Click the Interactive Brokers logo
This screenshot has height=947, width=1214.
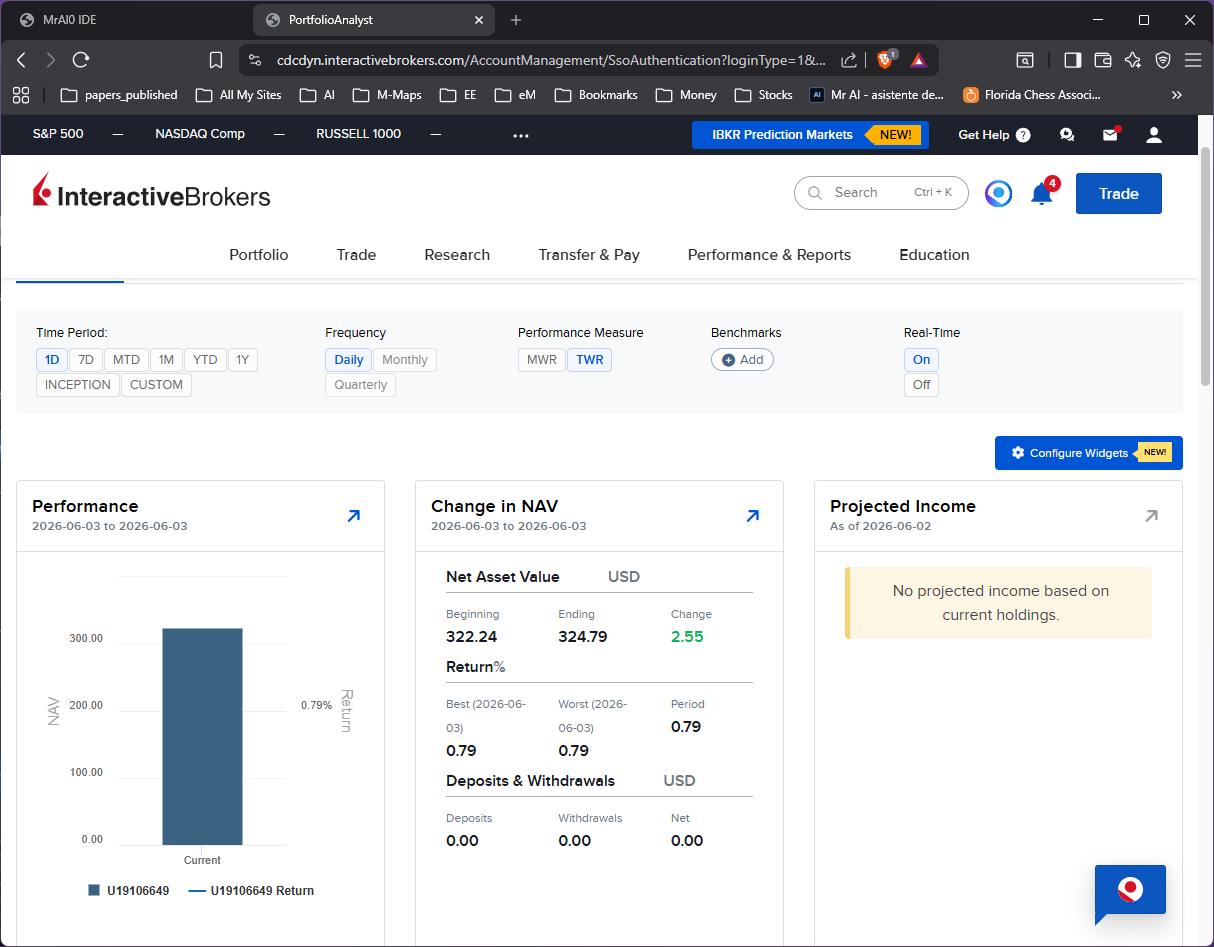tap(152, 192)
